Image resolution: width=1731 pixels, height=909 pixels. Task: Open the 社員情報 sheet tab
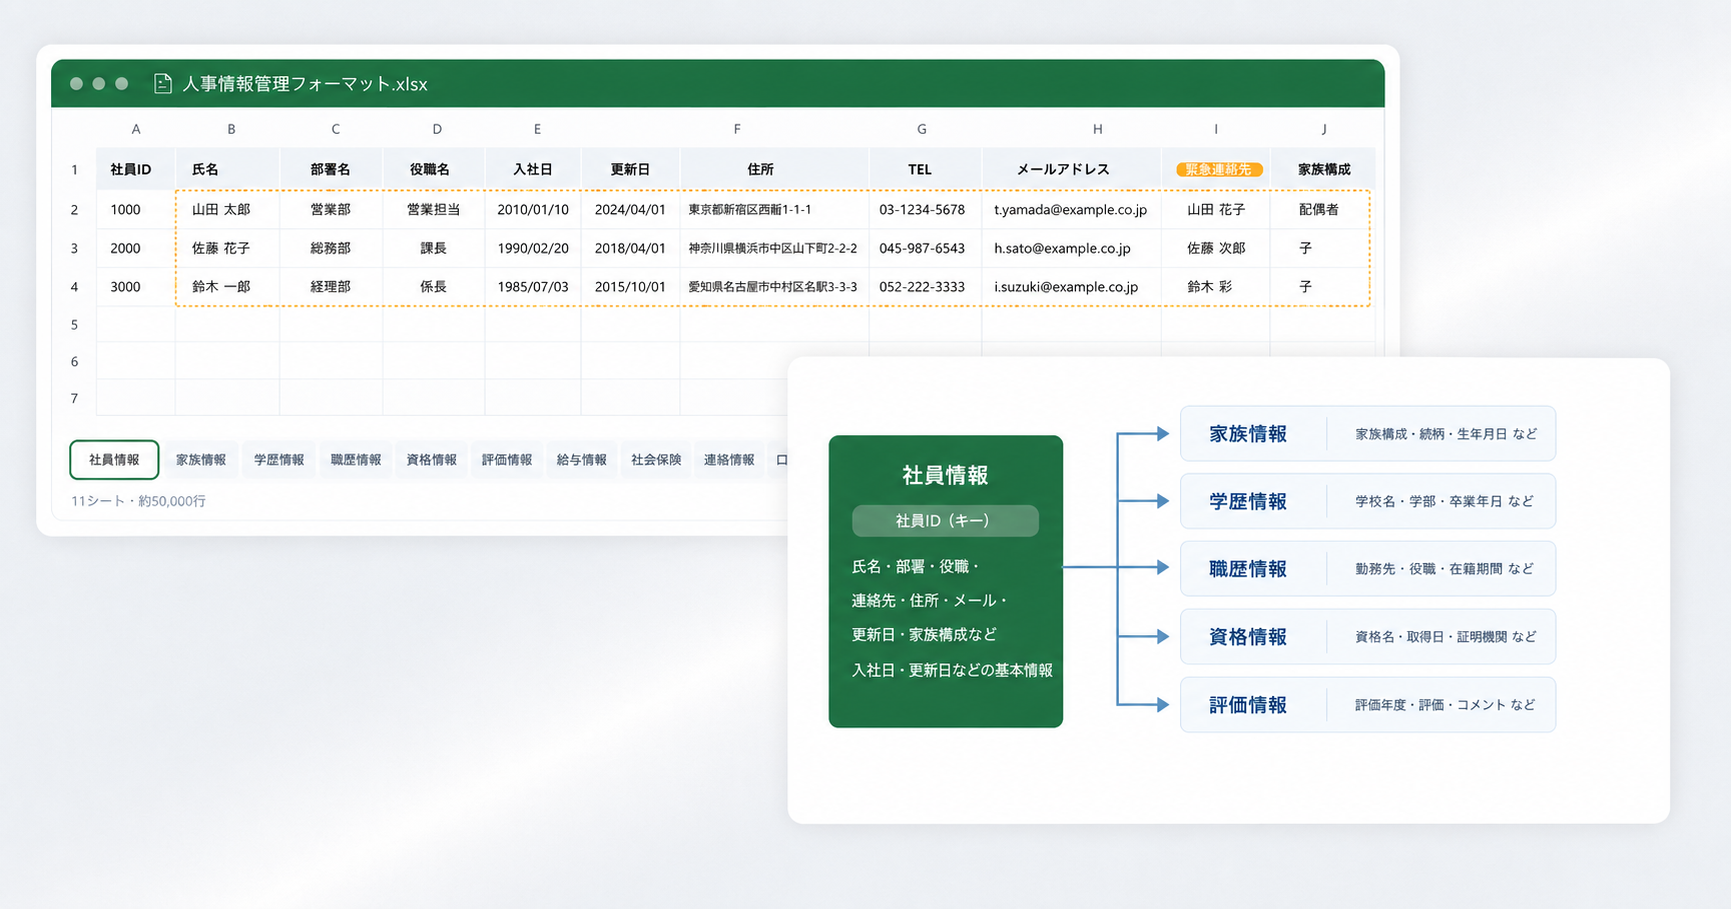[x=114, y=460]
